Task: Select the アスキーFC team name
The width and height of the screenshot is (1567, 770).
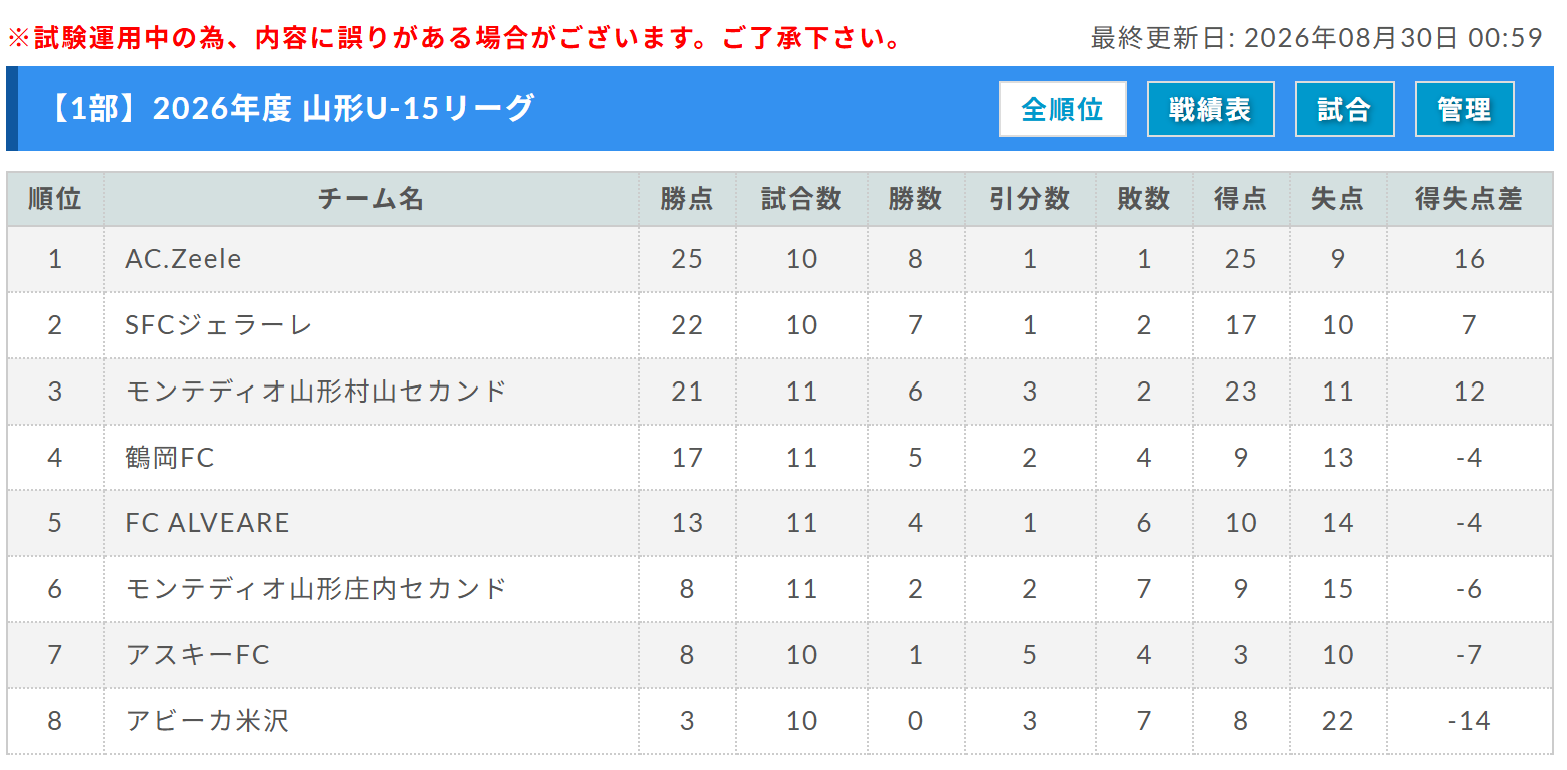Action: tap(198, 655)
